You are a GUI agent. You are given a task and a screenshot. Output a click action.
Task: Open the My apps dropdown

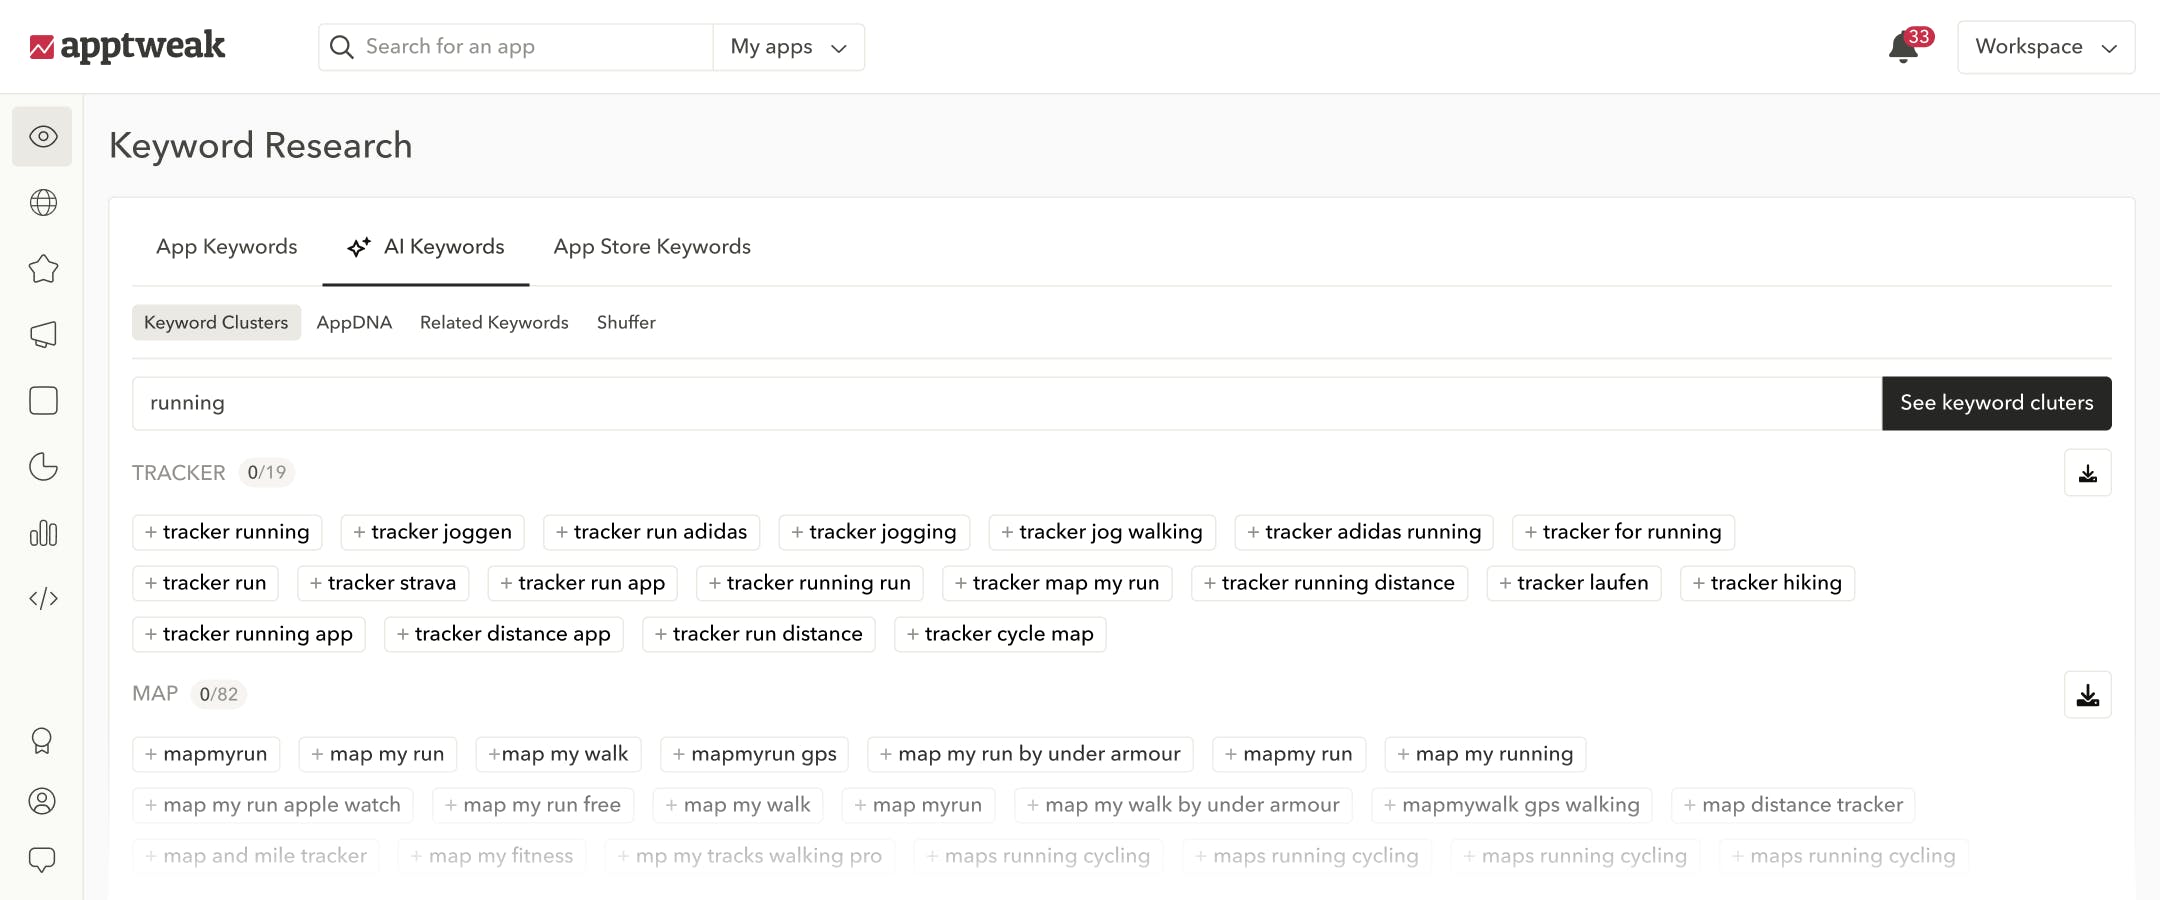(788, 46)
